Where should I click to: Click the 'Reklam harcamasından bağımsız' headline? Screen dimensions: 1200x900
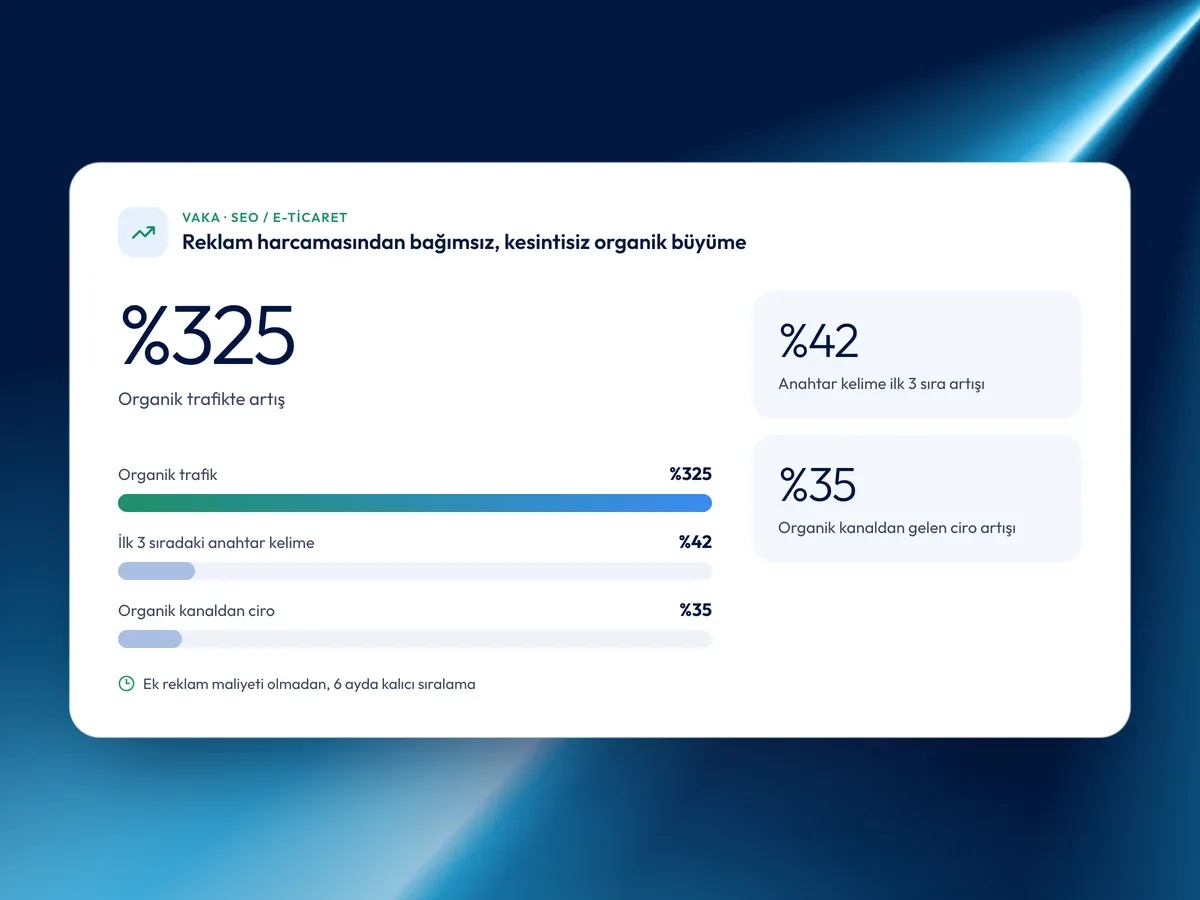464,242
